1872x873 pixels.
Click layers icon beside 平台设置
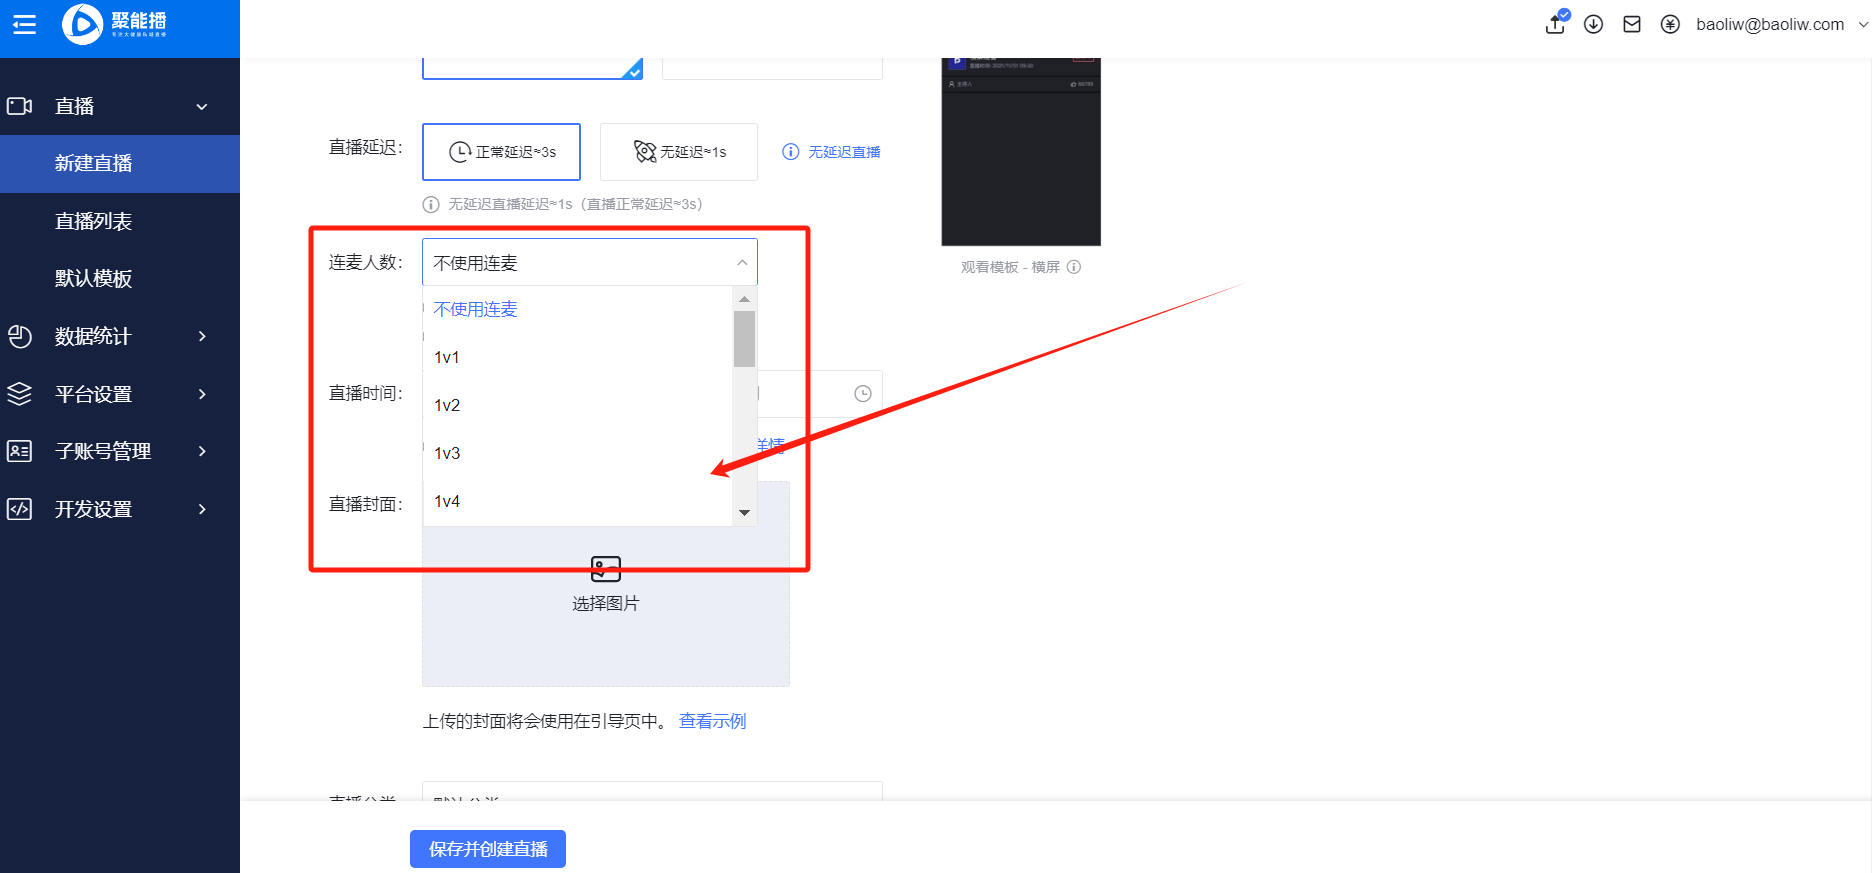(x=20, y=394)
